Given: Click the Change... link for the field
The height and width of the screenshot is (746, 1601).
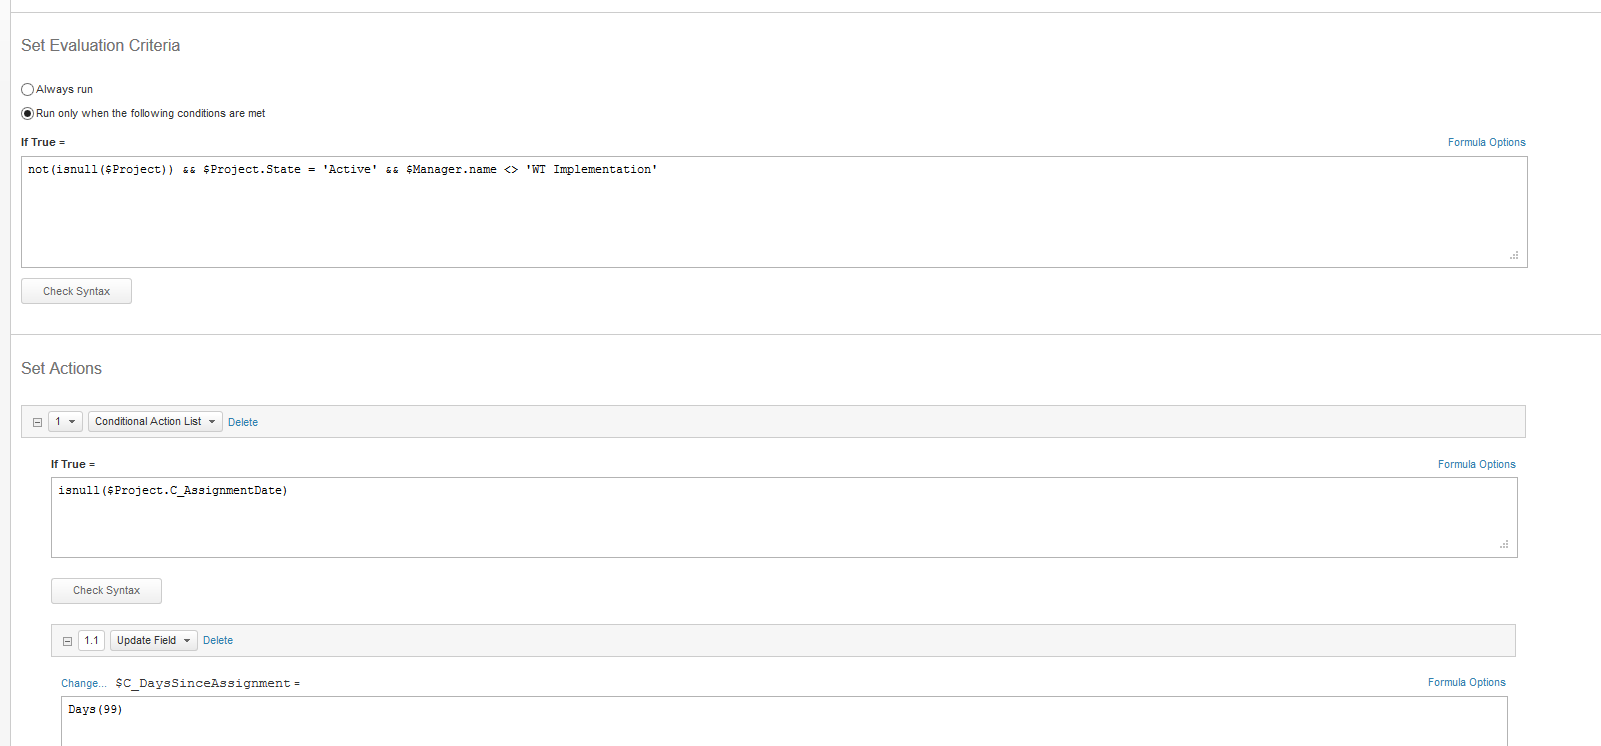Looking at the screenshot, I should coord(84,683).
